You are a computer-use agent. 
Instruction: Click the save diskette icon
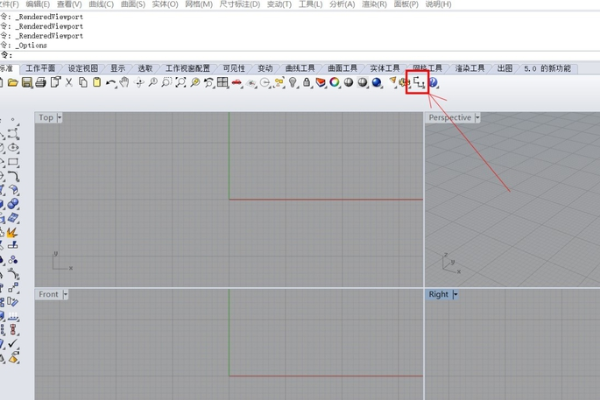click(x=27, y=83)
